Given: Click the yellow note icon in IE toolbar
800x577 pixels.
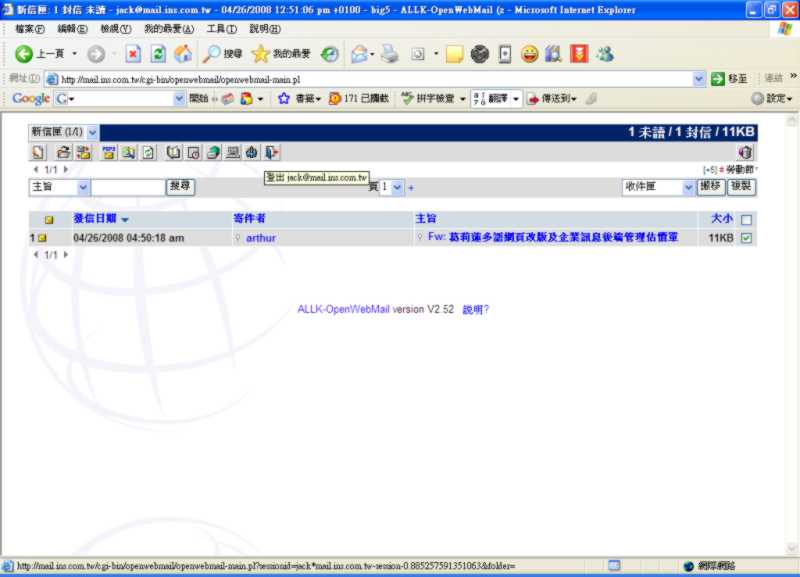Looking at the screenshot, I should click(x=454, y=54).
